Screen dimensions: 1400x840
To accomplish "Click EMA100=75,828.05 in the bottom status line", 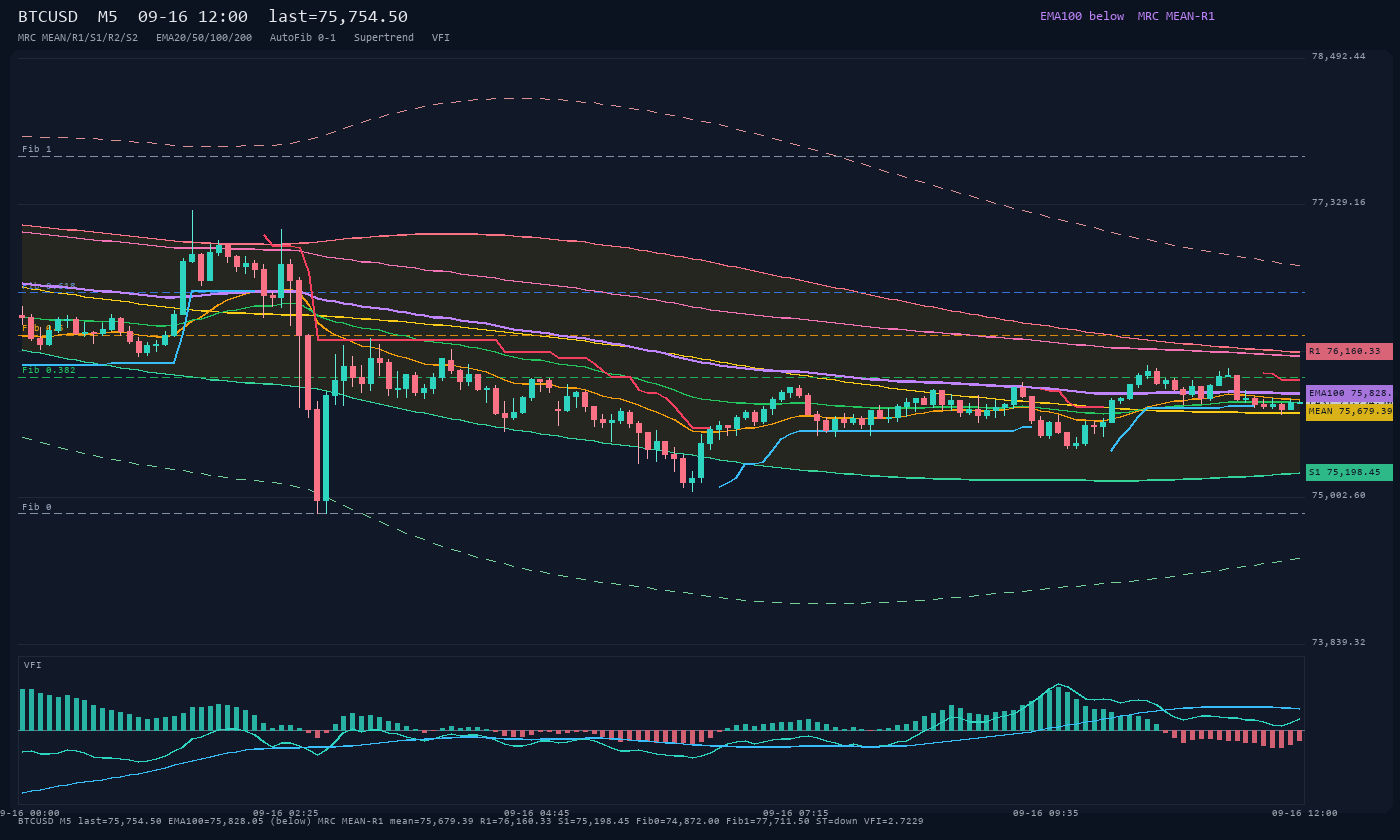I will coord(216,821).
